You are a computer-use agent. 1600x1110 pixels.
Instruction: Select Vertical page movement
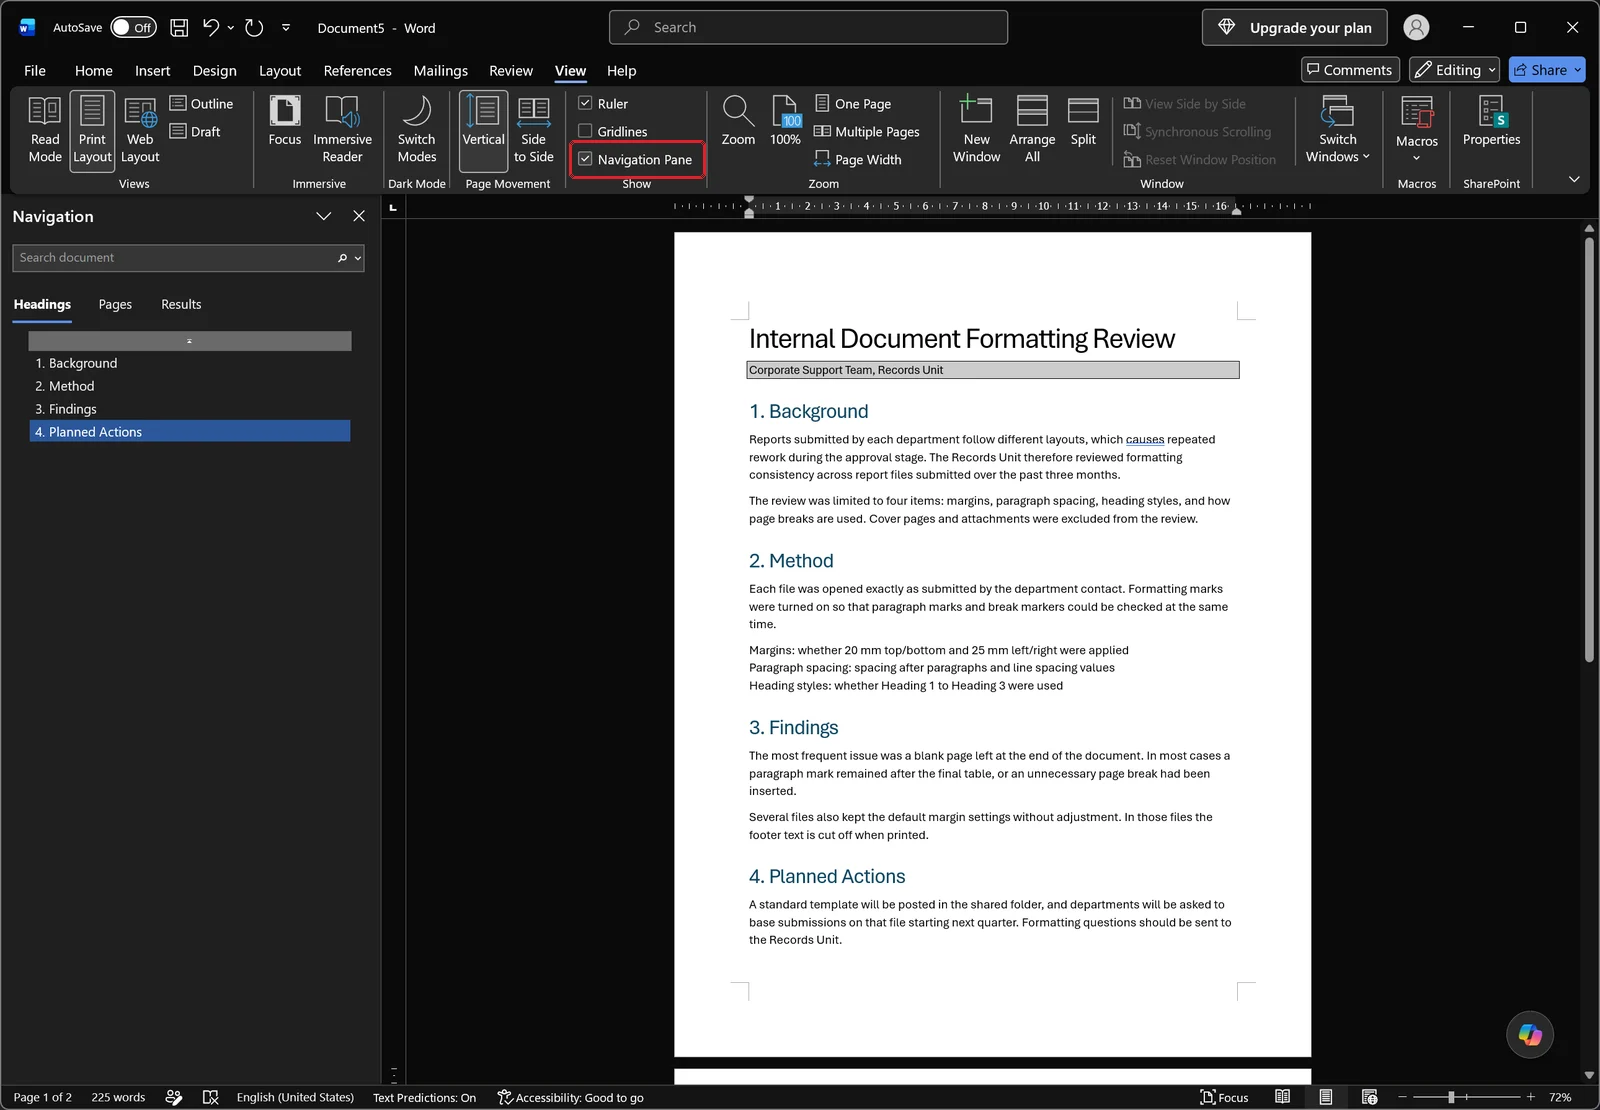483,130
